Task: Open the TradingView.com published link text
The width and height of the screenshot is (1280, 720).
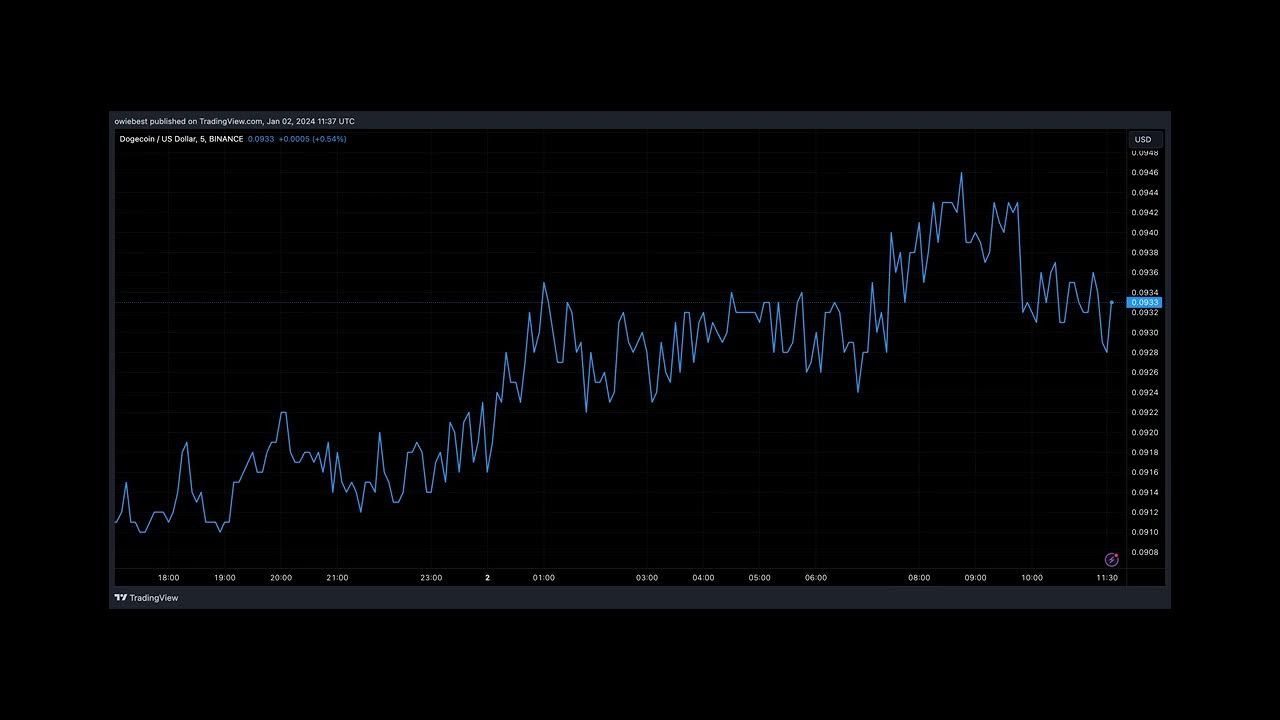Action: tap(230, 121)
